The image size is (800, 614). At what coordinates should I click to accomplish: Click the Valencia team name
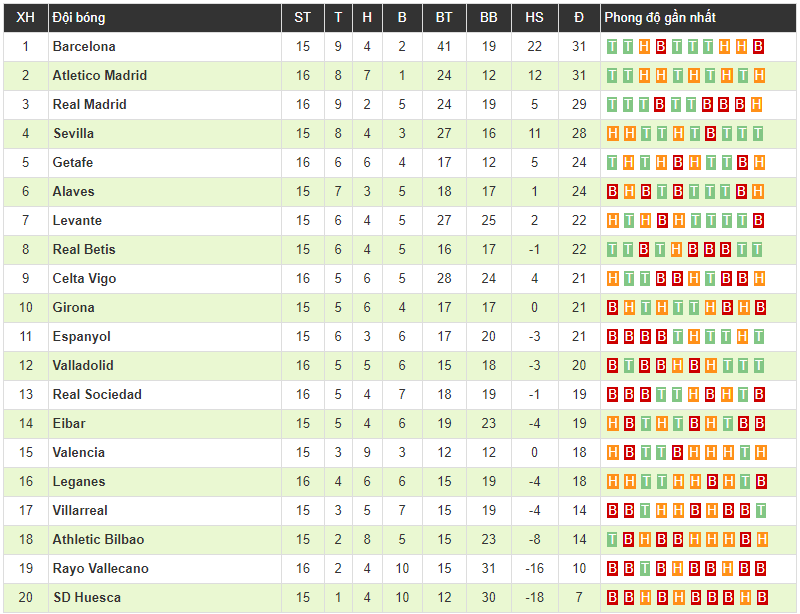78,453
